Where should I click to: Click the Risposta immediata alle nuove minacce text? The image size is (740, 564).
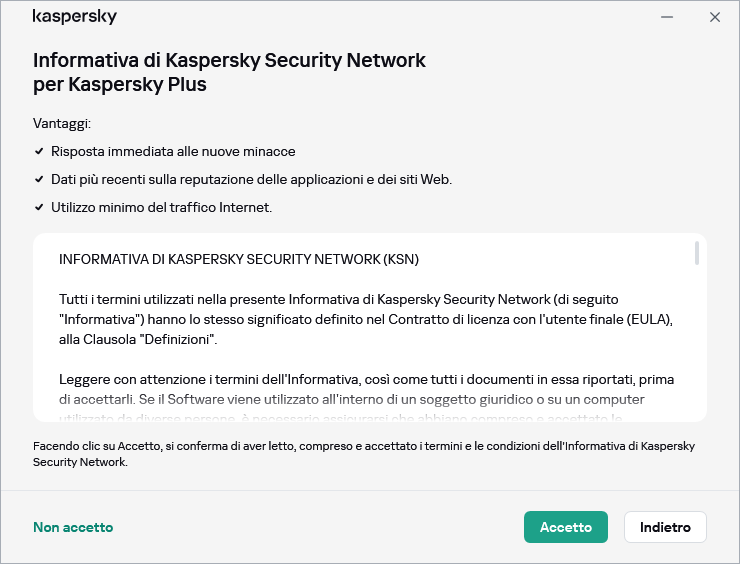[x=173, y=151]
